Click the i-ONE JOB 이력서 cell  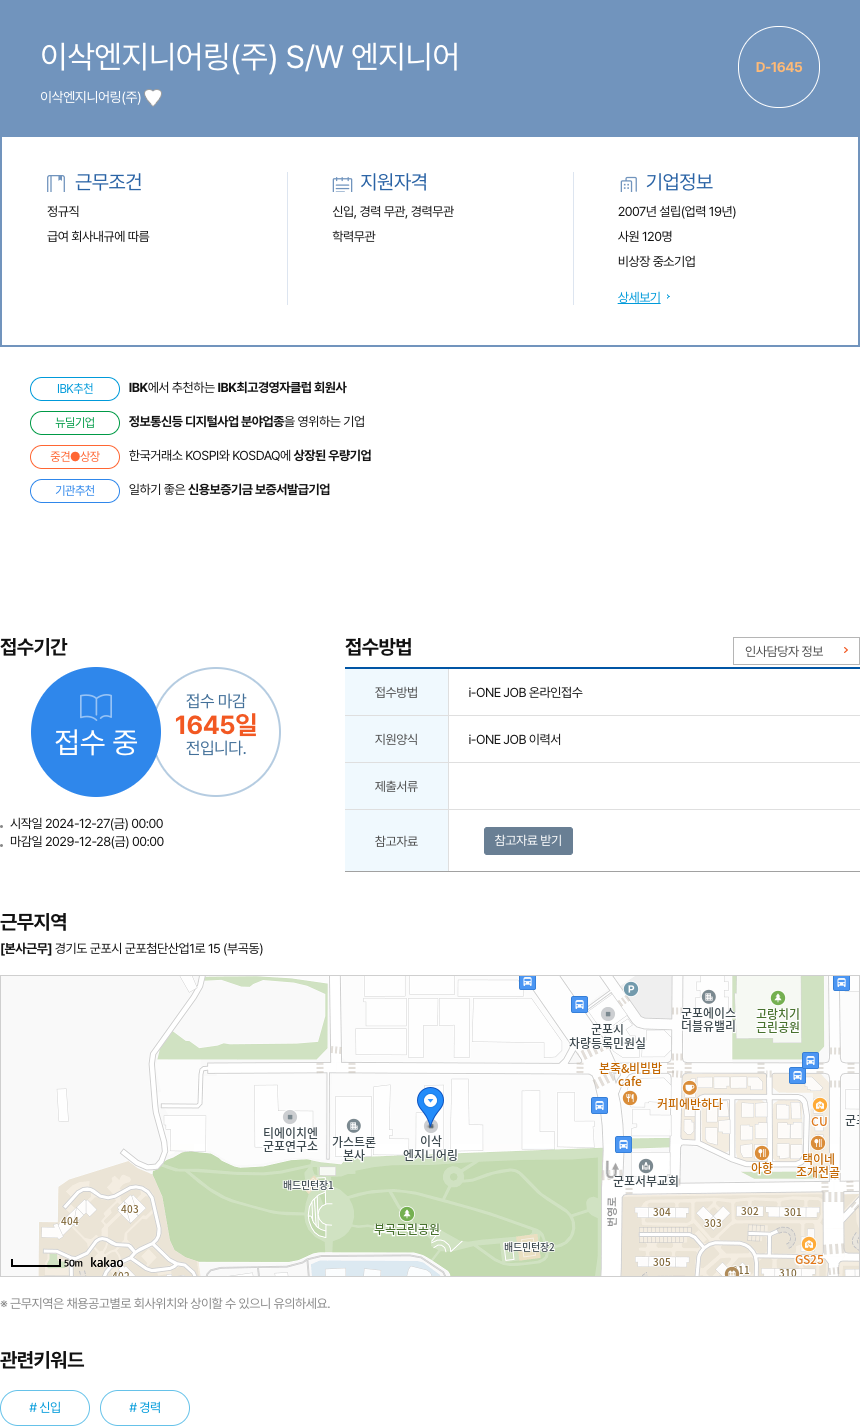[654, 739]
